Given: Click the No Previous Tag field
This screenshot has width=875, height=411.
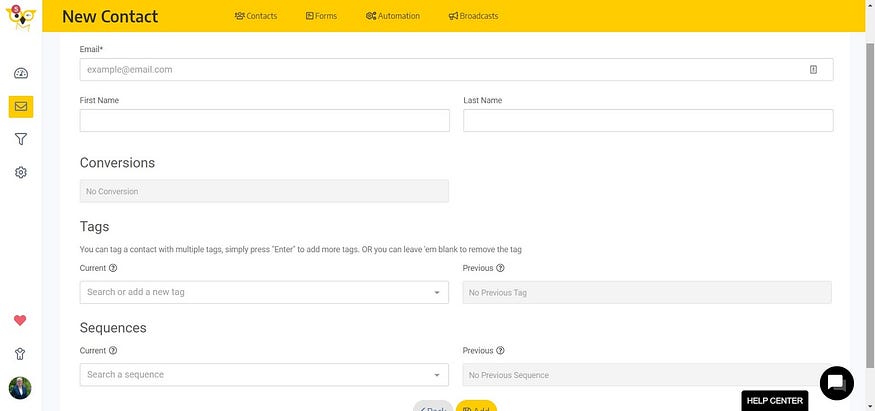Looking at the screenshot, I should pyautogui.click(x=647, y=292).
